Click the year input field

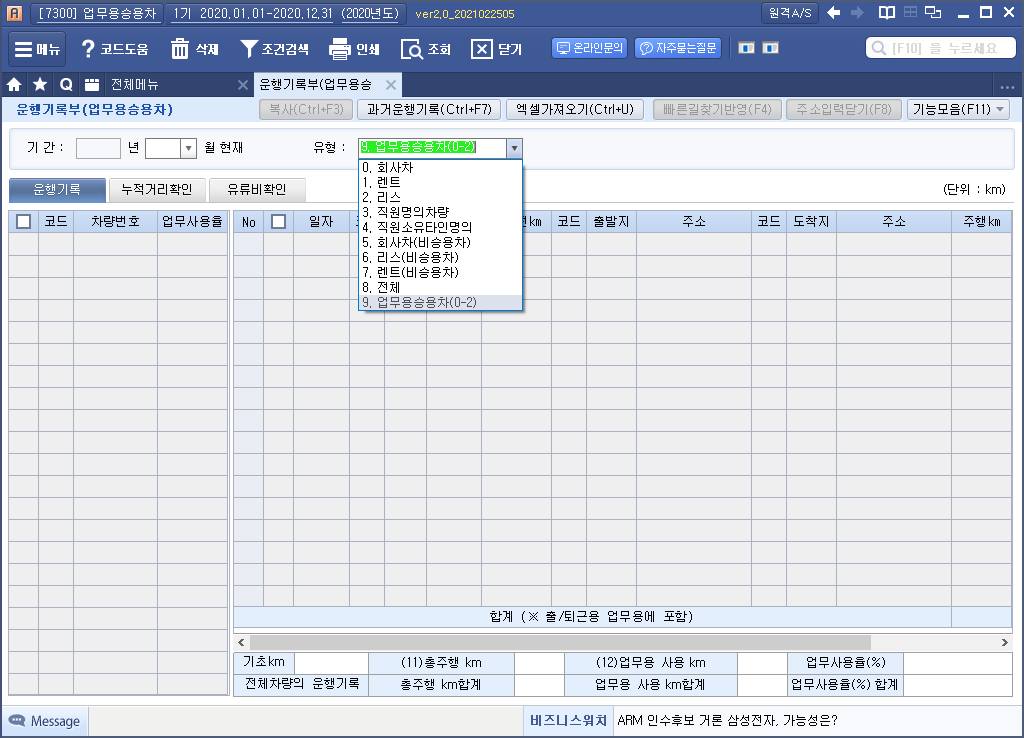click(98, 148)
